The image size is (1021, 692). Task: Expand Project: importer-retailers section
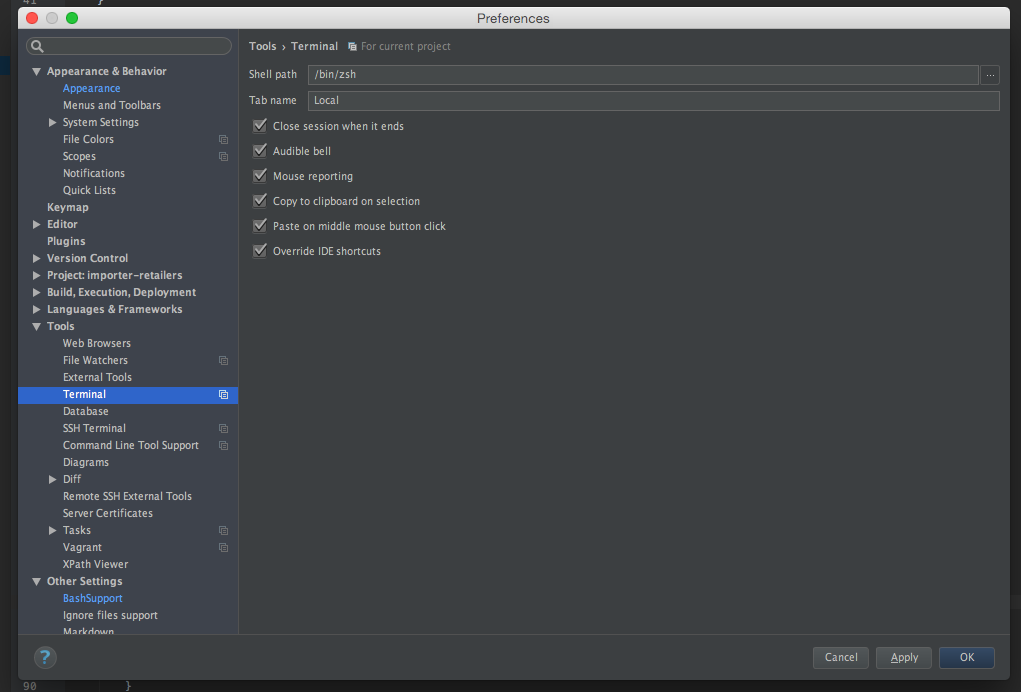click(36, 275)
